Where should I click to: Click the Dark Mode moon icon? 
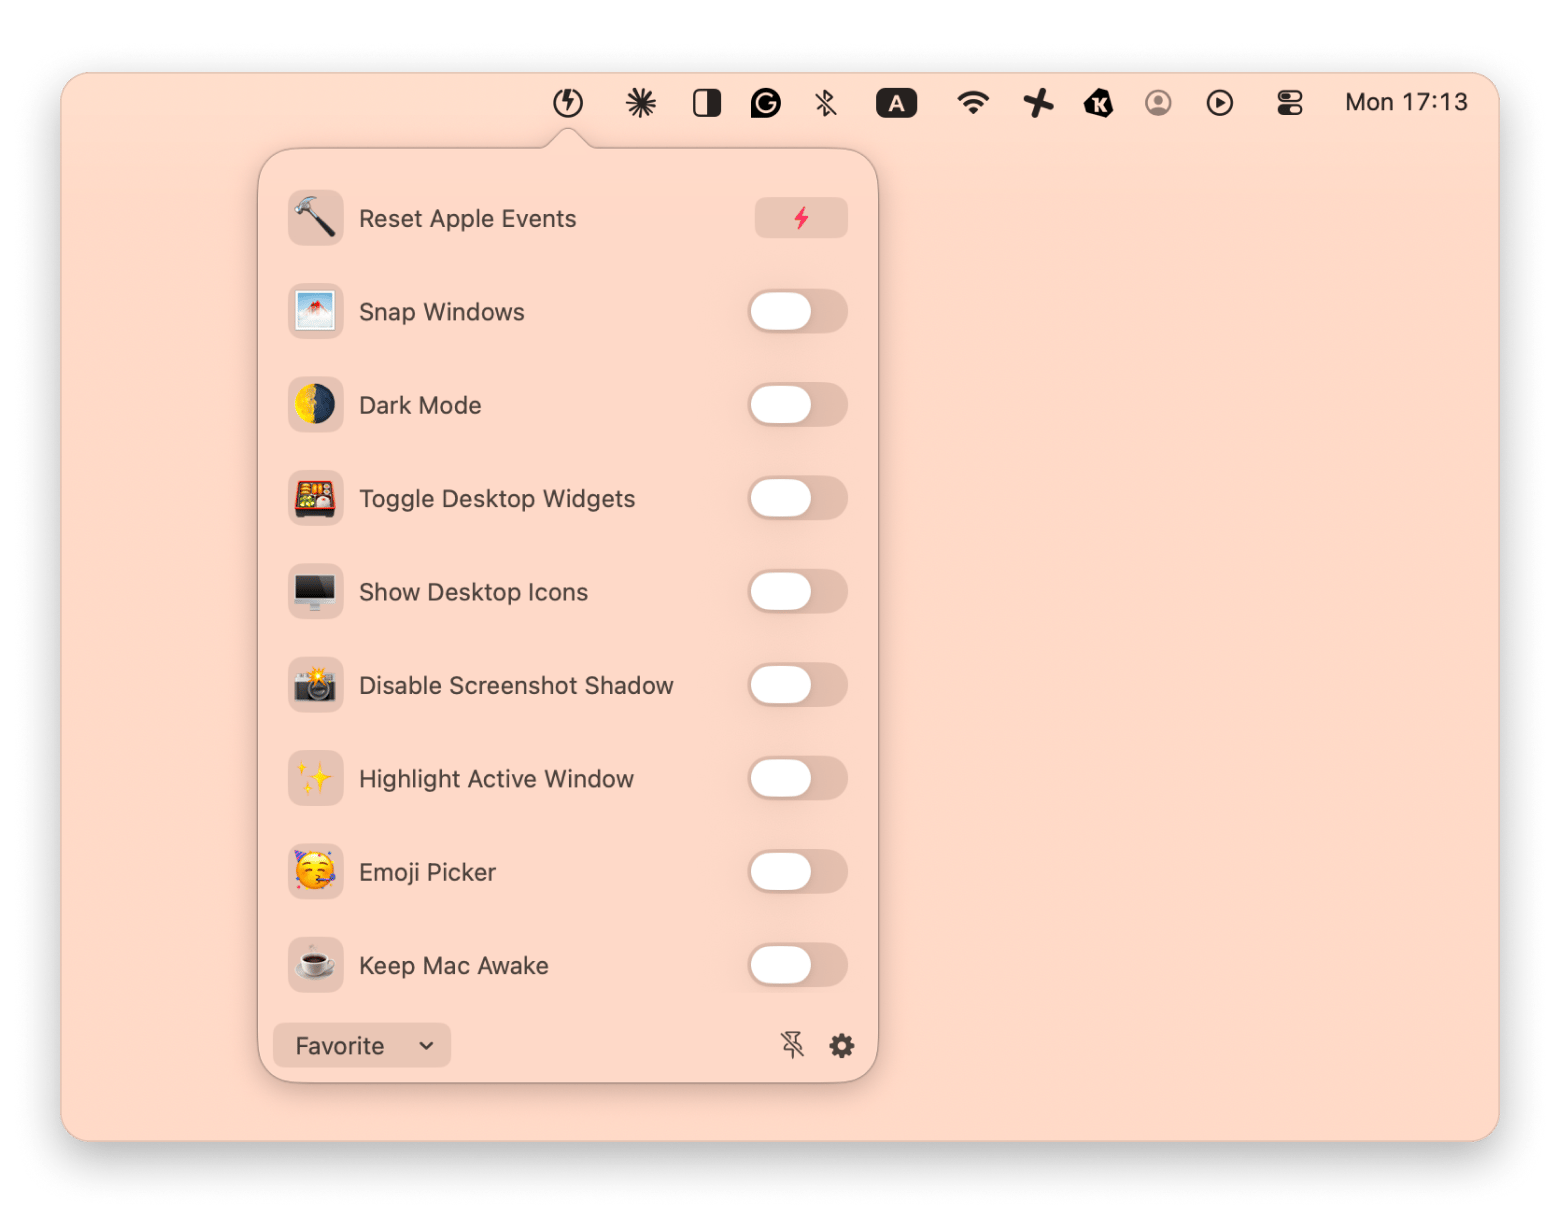click(x=315, y=405)
